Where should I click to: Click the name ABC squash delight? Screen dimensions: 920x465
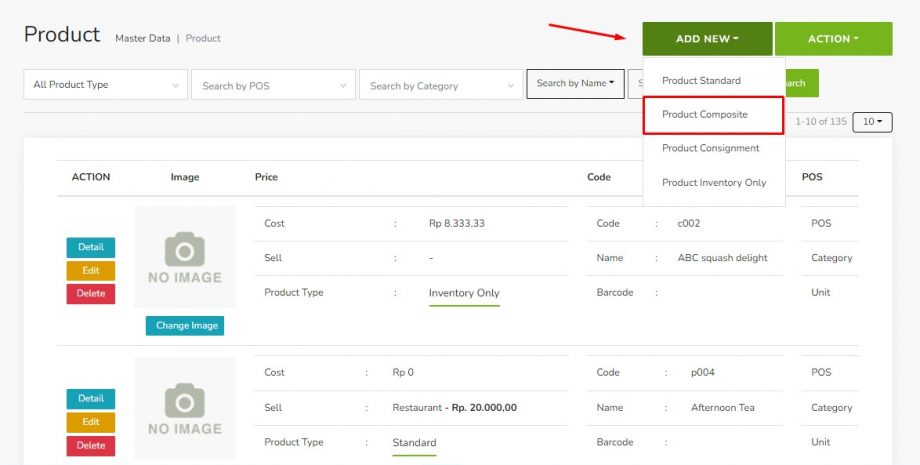point(722,258)
